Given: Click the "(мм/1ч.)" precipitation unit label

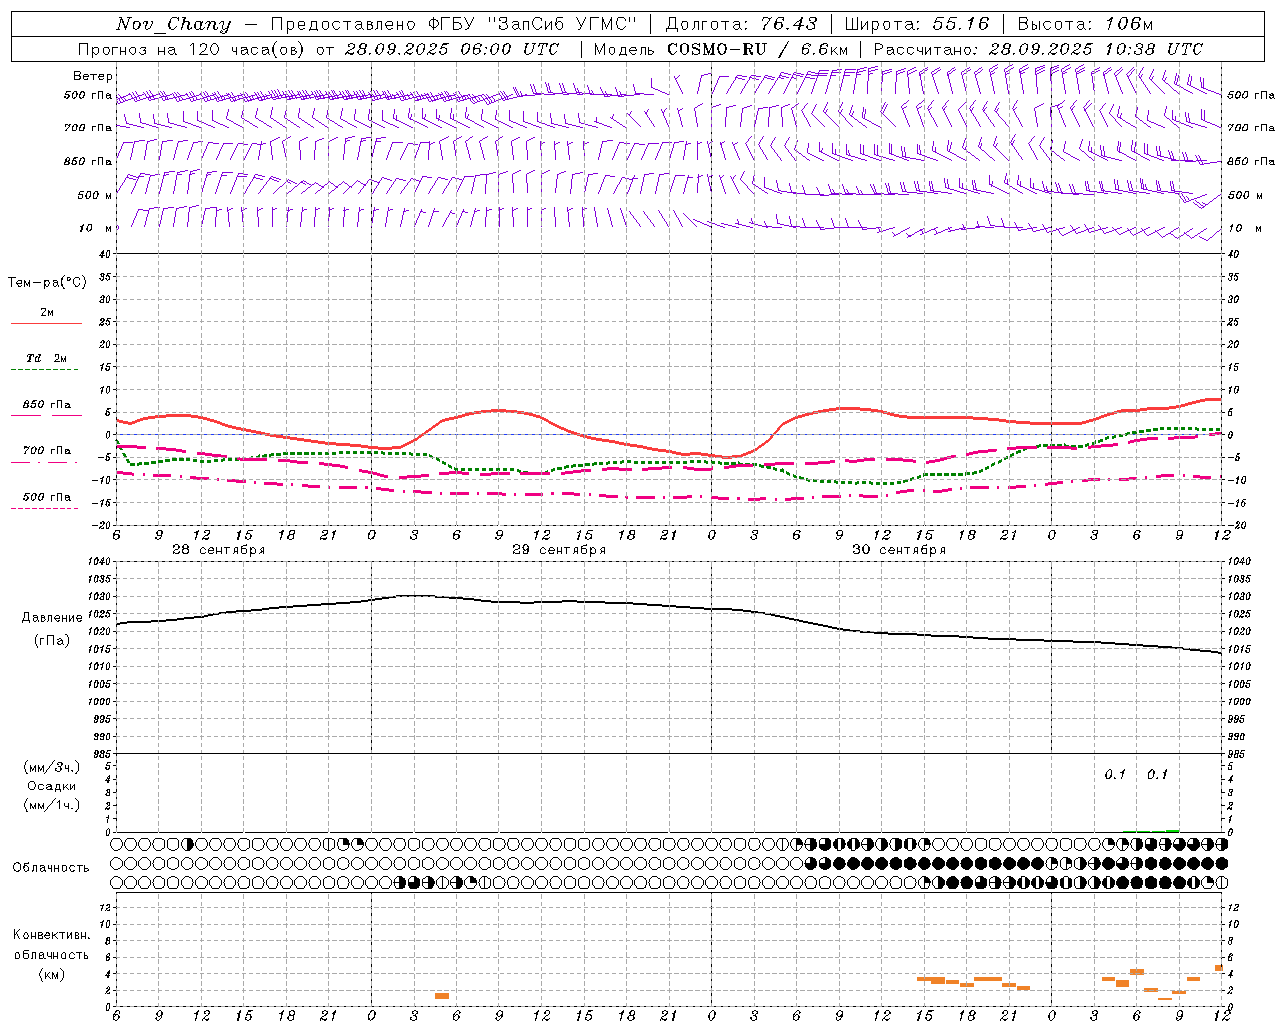Looking at the screenshot, I should tap(52, 805).
